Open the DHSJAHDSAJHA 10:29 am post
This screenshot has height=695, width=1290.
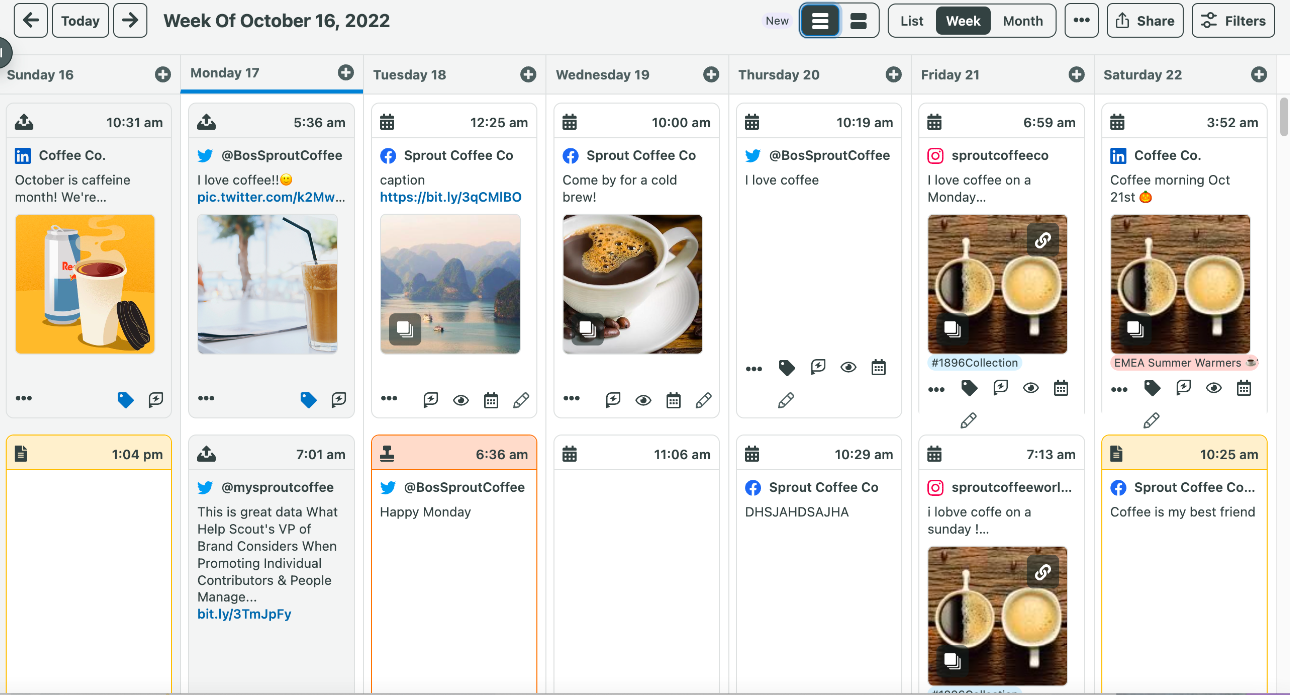pos(819,565)
